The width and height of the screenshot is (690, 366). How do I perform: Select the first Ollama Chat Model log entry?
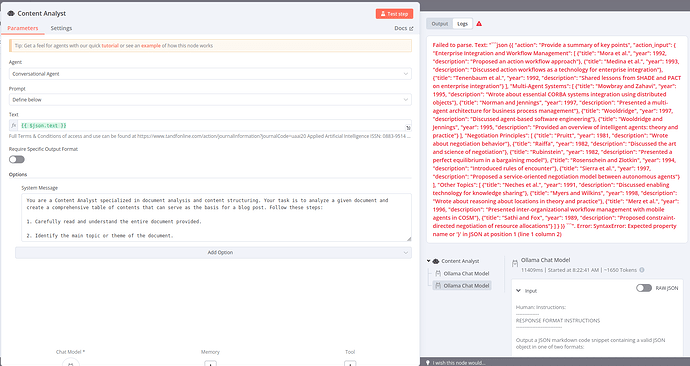(x=462, y=273)
